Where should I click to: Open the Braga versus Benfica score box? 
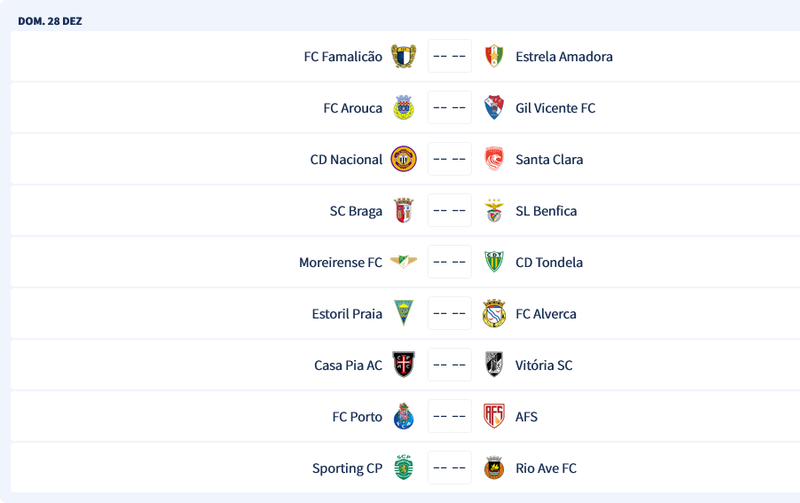[x=449, y=211]
